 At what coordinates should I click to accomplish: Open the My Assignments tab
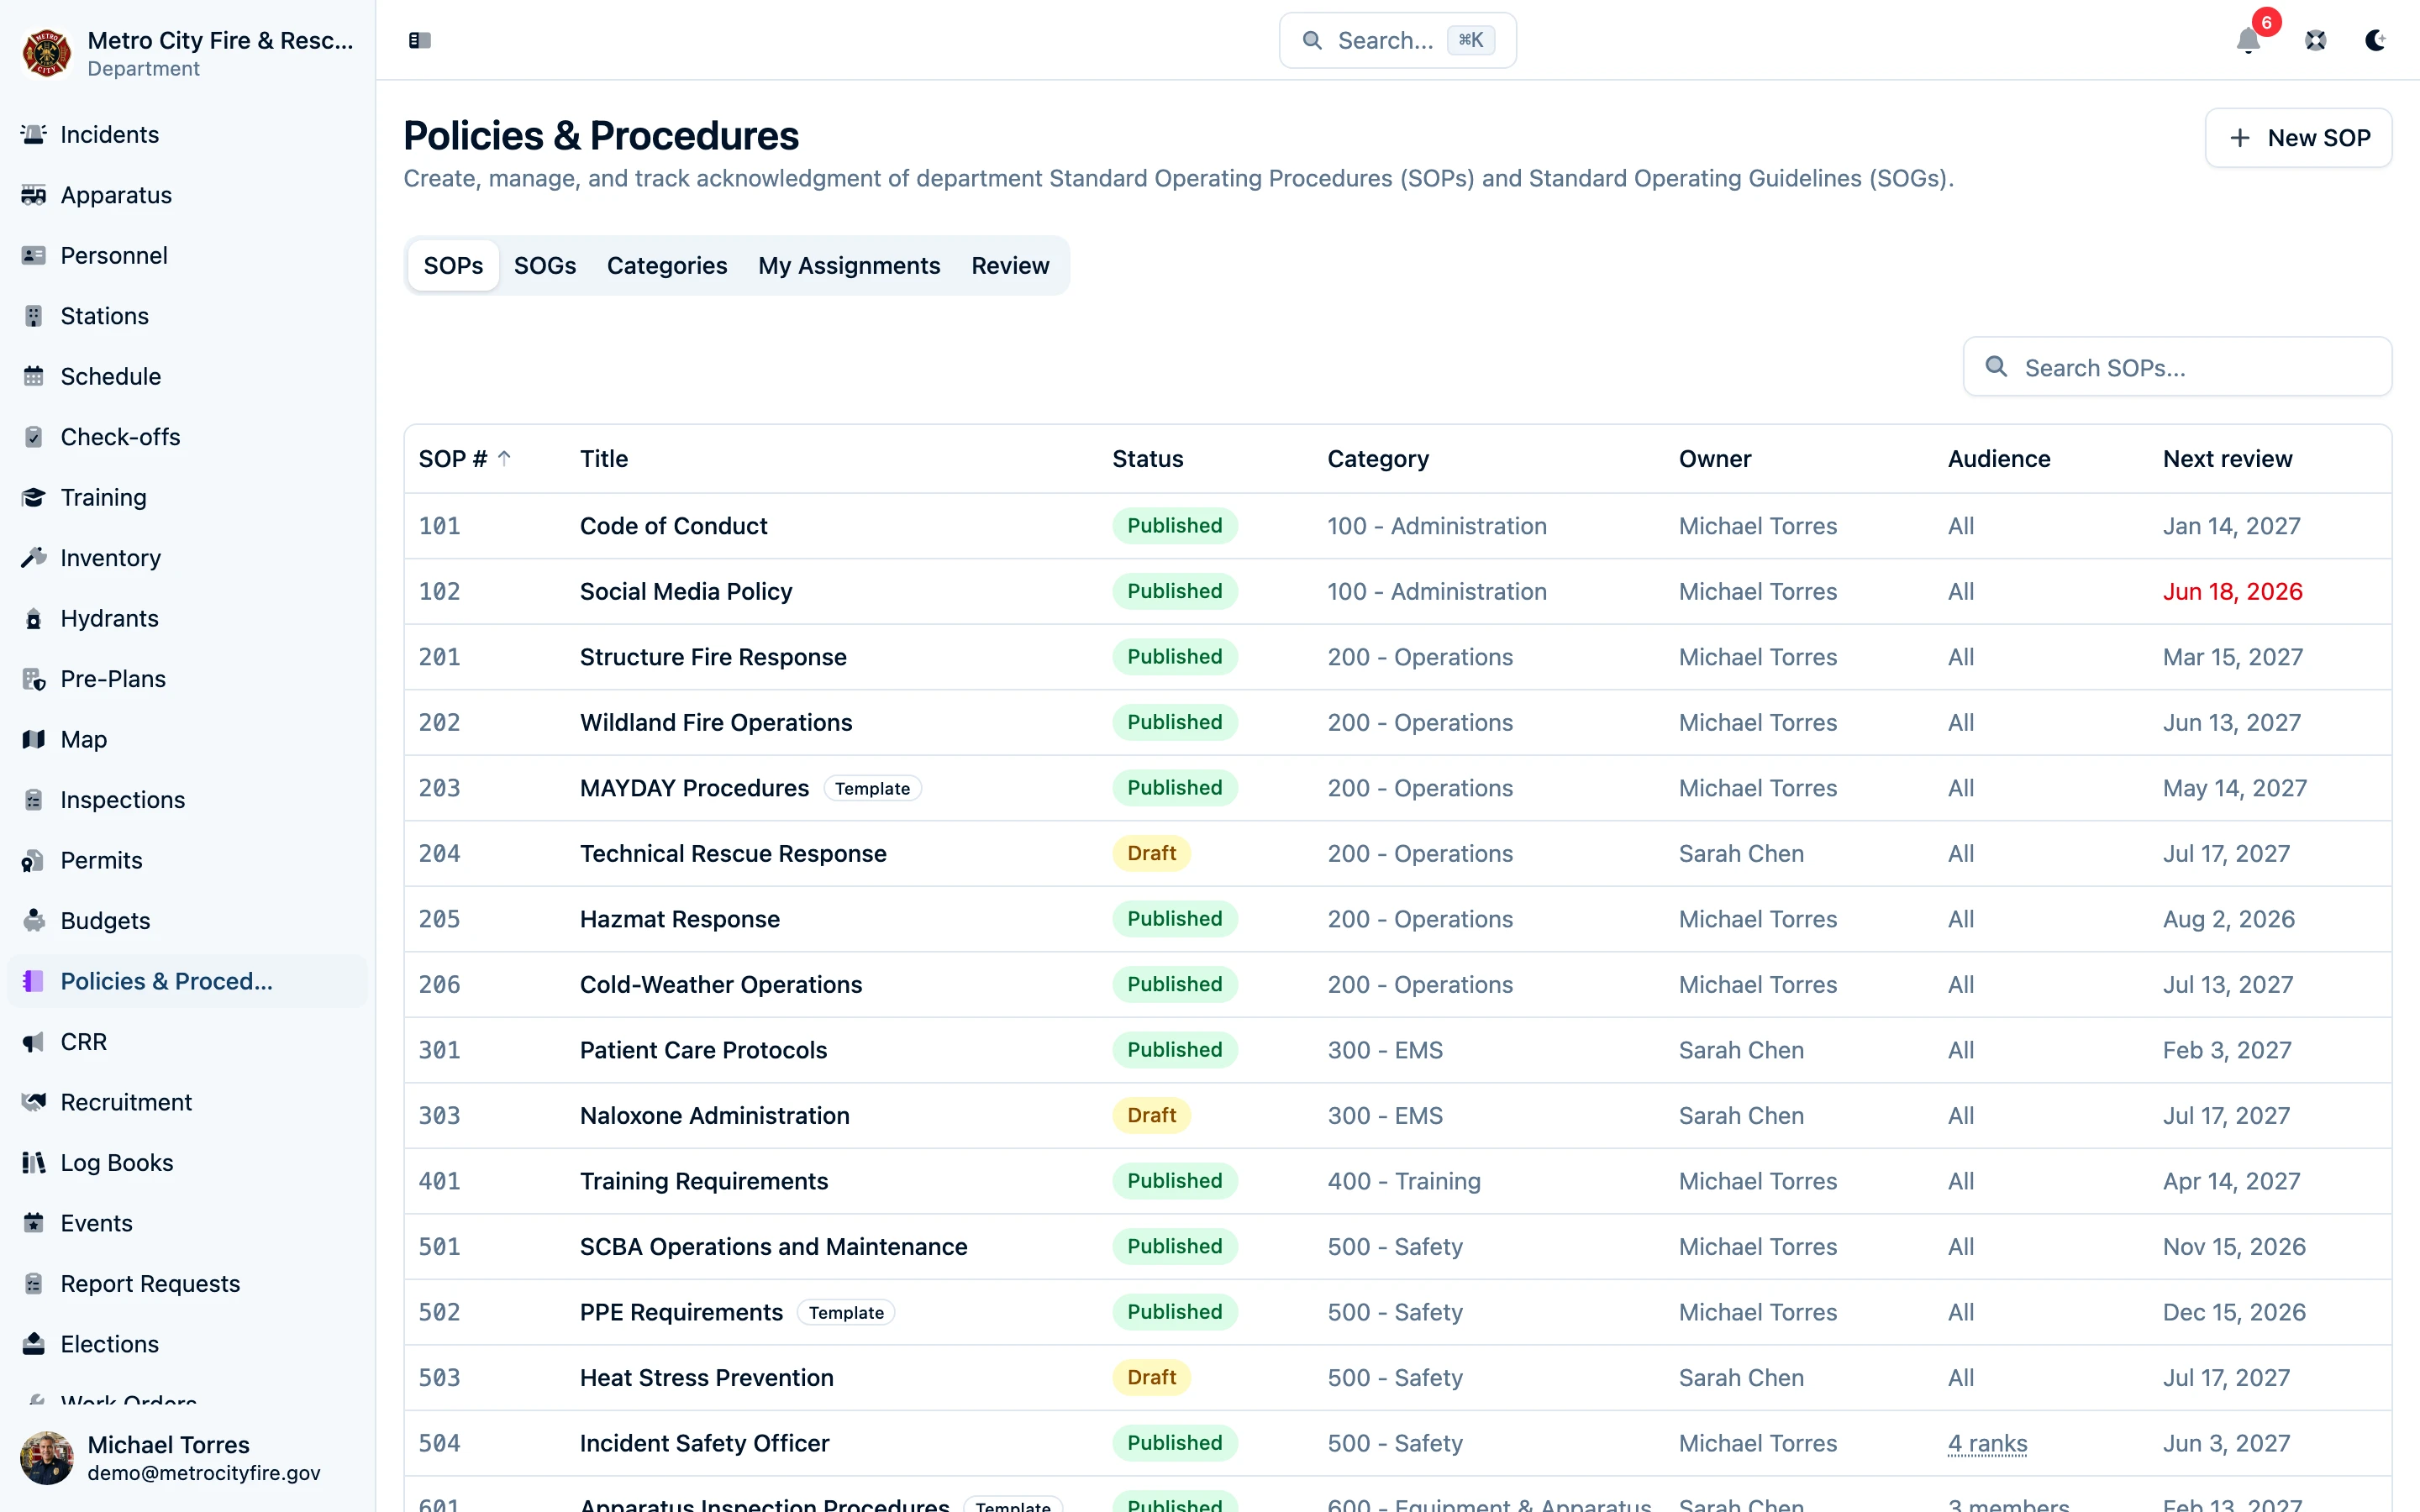click(x=849, y=265)
